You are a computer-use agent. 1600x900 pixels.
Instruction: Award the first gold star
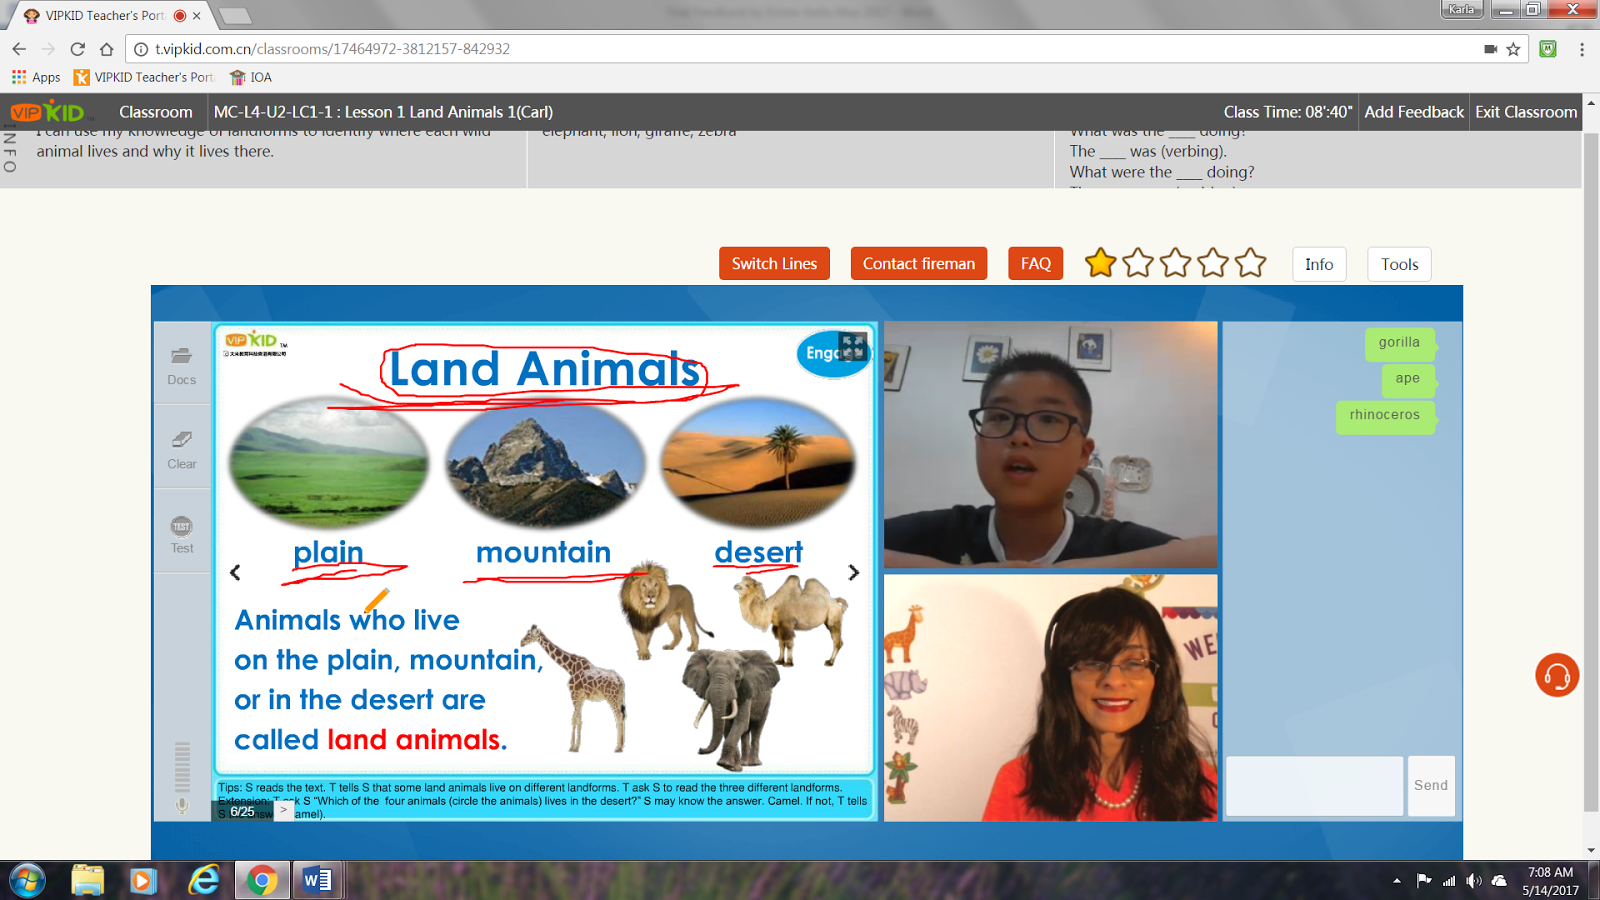[1100, 263]
